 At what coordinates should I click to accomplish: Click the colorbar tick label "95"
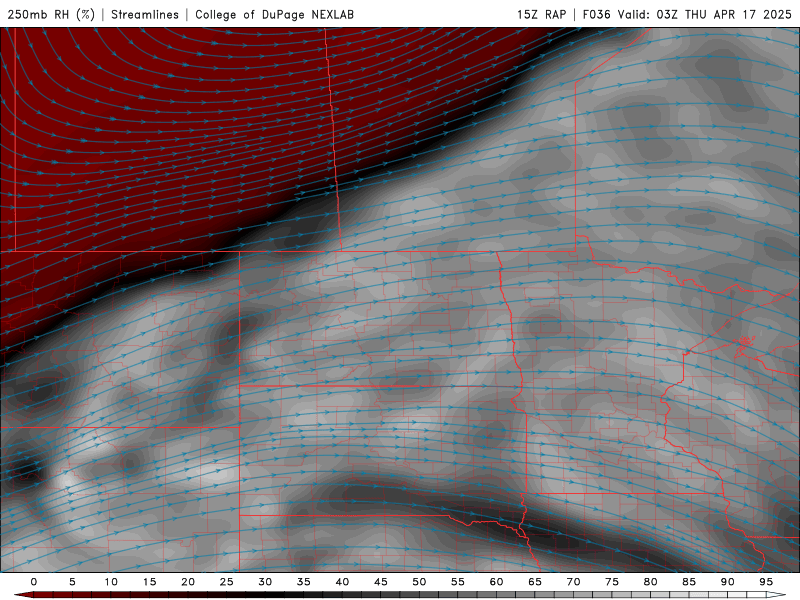coord(766,582)
